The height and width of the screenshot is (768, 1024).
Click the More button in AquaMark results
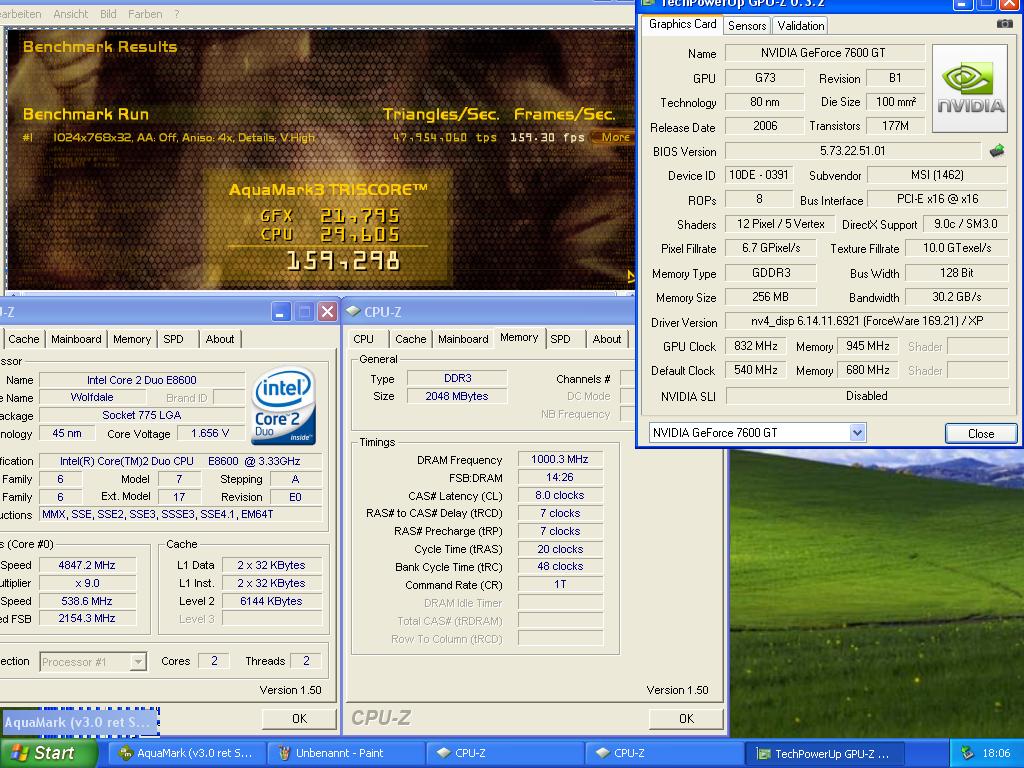[613, 137]
